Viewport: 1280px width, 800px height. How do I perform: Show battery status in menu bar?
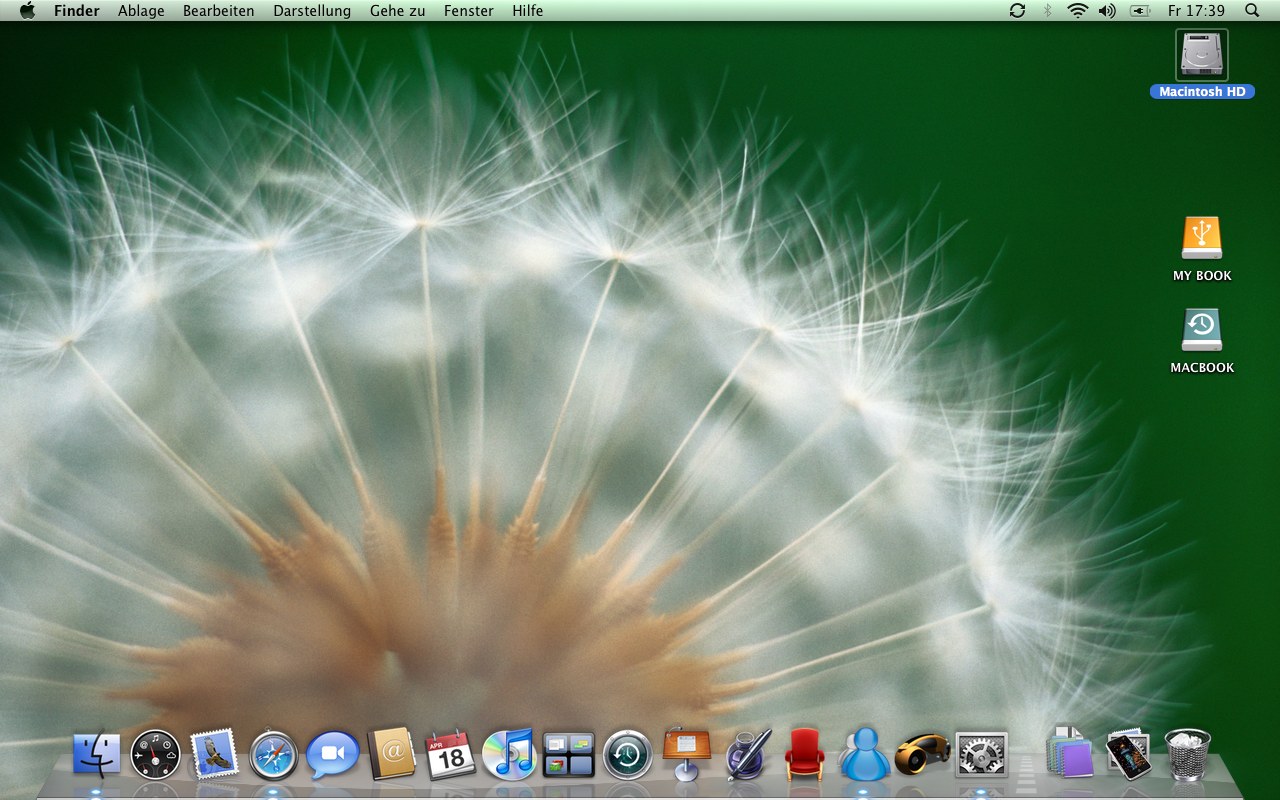1140,11
